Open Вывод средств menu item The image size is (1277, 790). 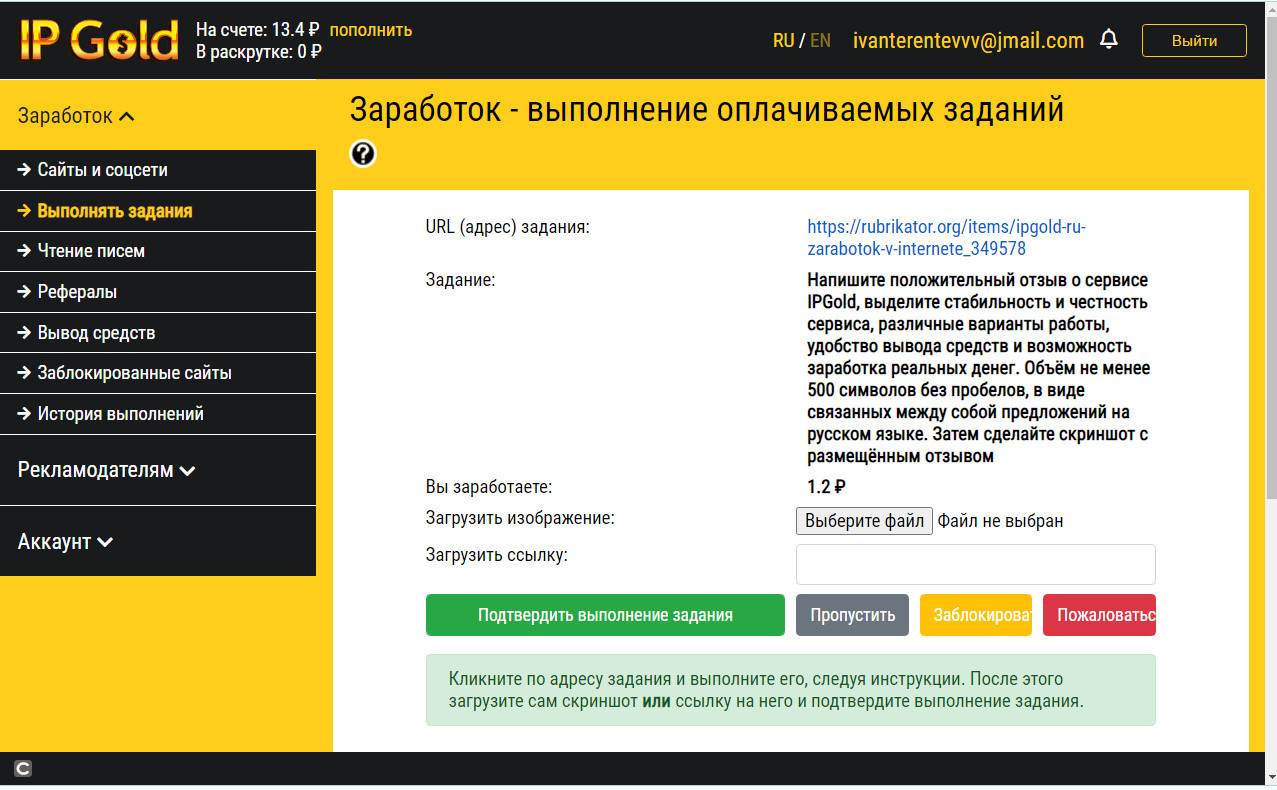click(x=158, y=333)
